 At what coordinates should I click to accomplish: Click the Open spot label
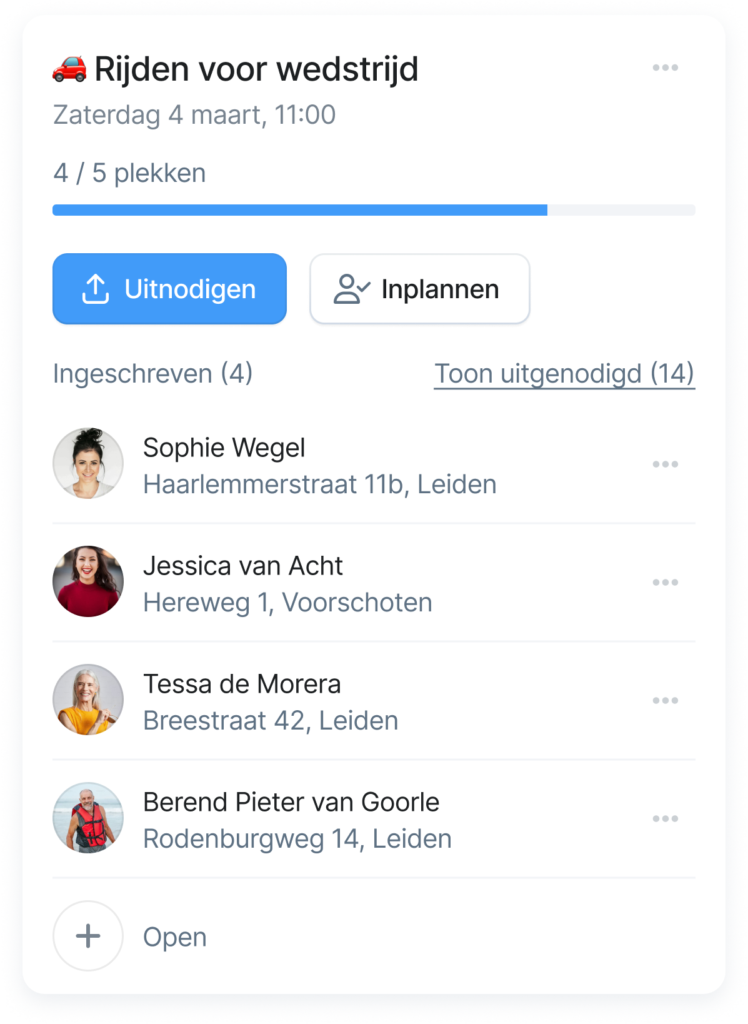pyautogui.click(x=175, y=937)
